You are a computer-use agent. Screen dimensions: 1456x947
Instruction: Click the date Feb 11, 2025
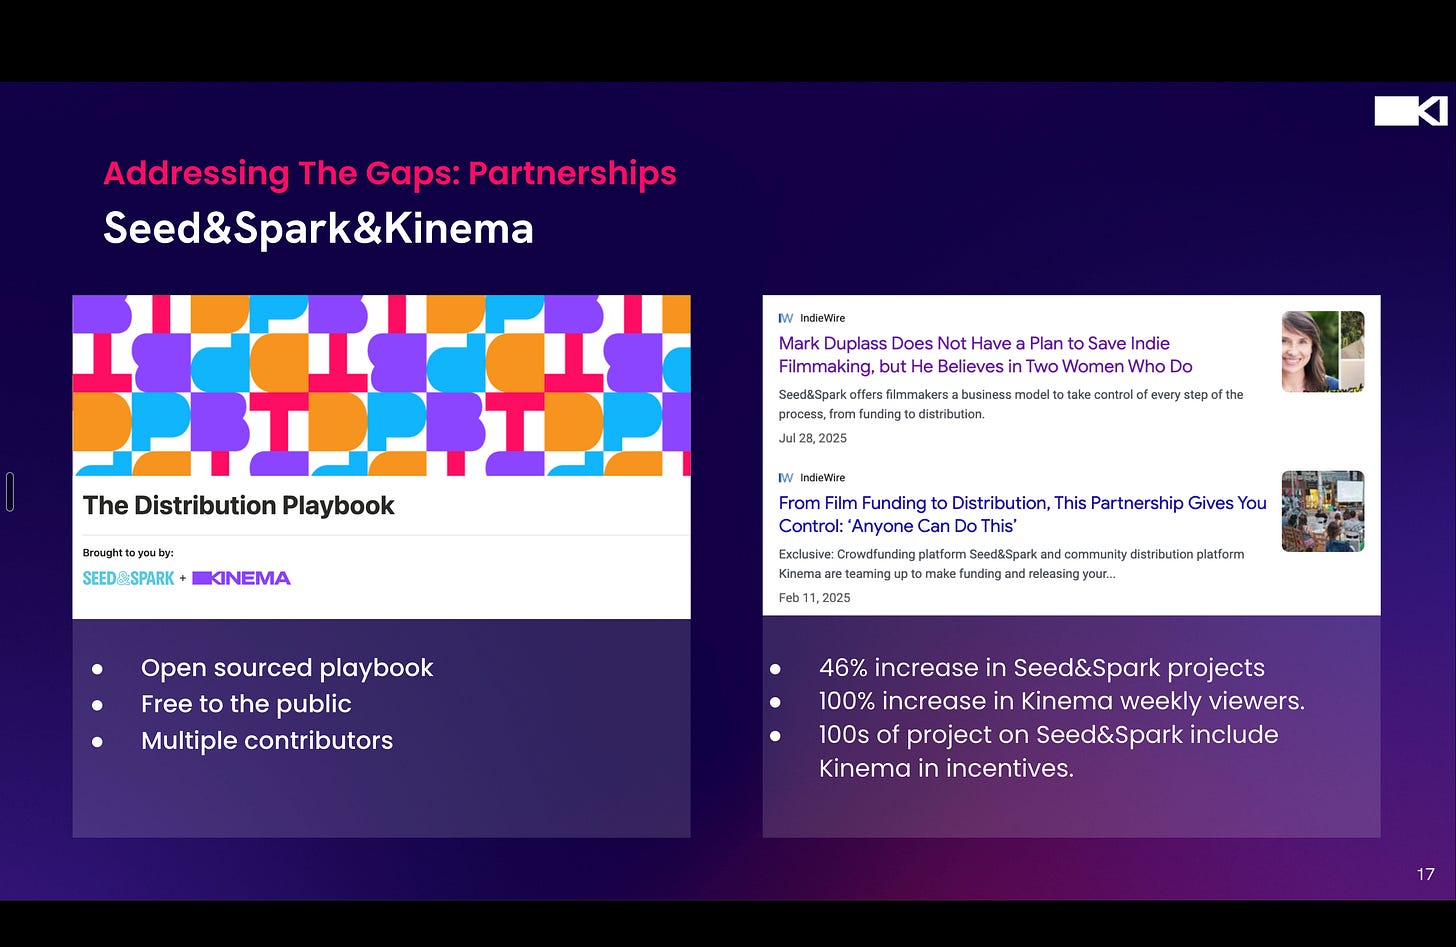[x=815, y=598]
